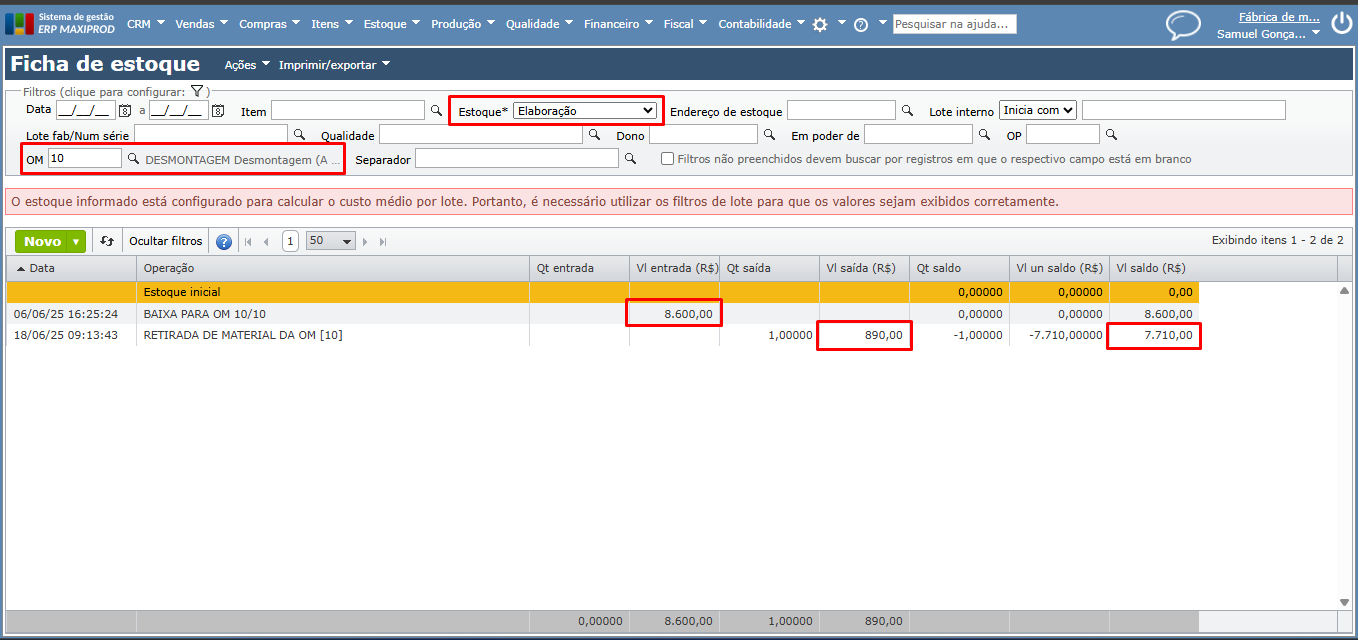This screenshot has height=640, width=1358.
Task: Open the CRM menu
Action: pos(146,24)
